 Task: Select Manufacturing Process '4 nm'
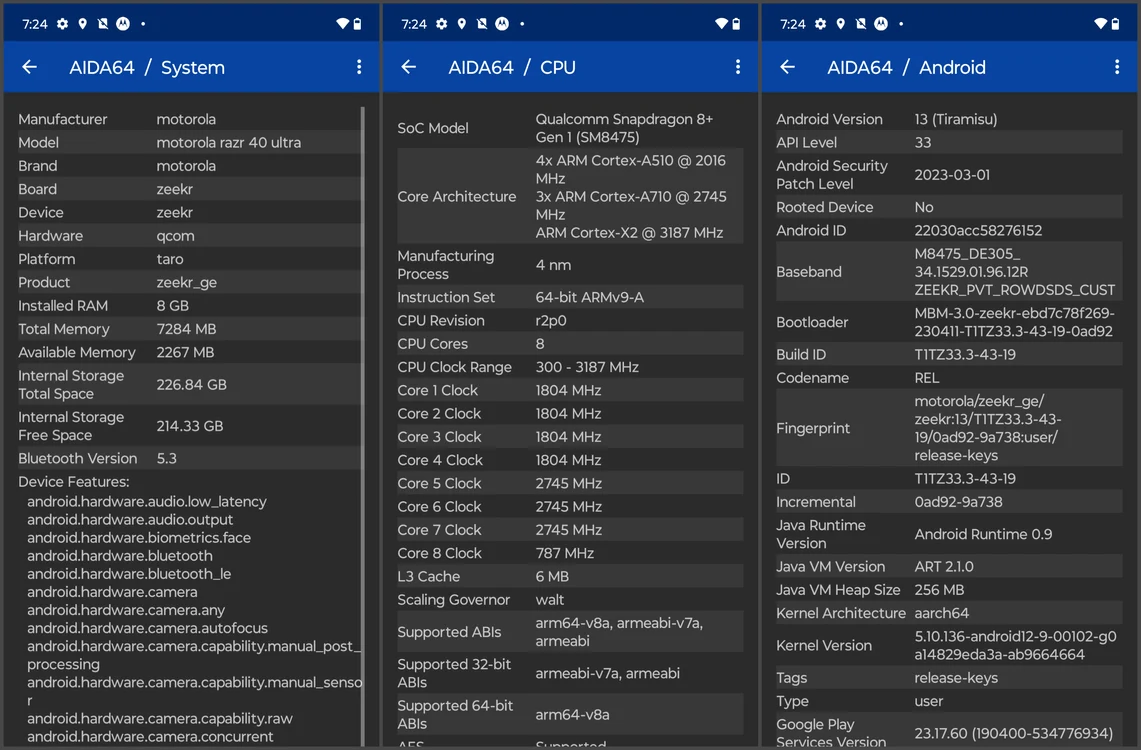(570, 265)
